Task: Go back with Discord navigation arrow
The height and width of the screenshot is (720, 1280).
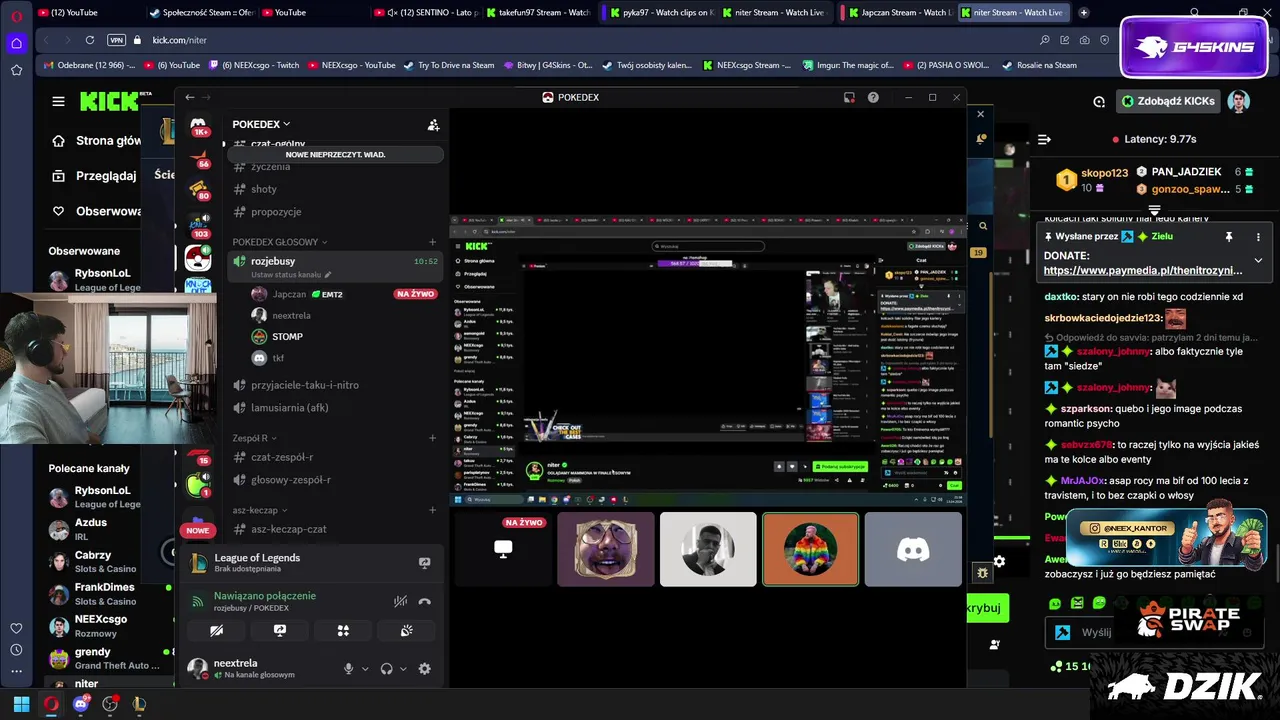Action: point(190,97)
